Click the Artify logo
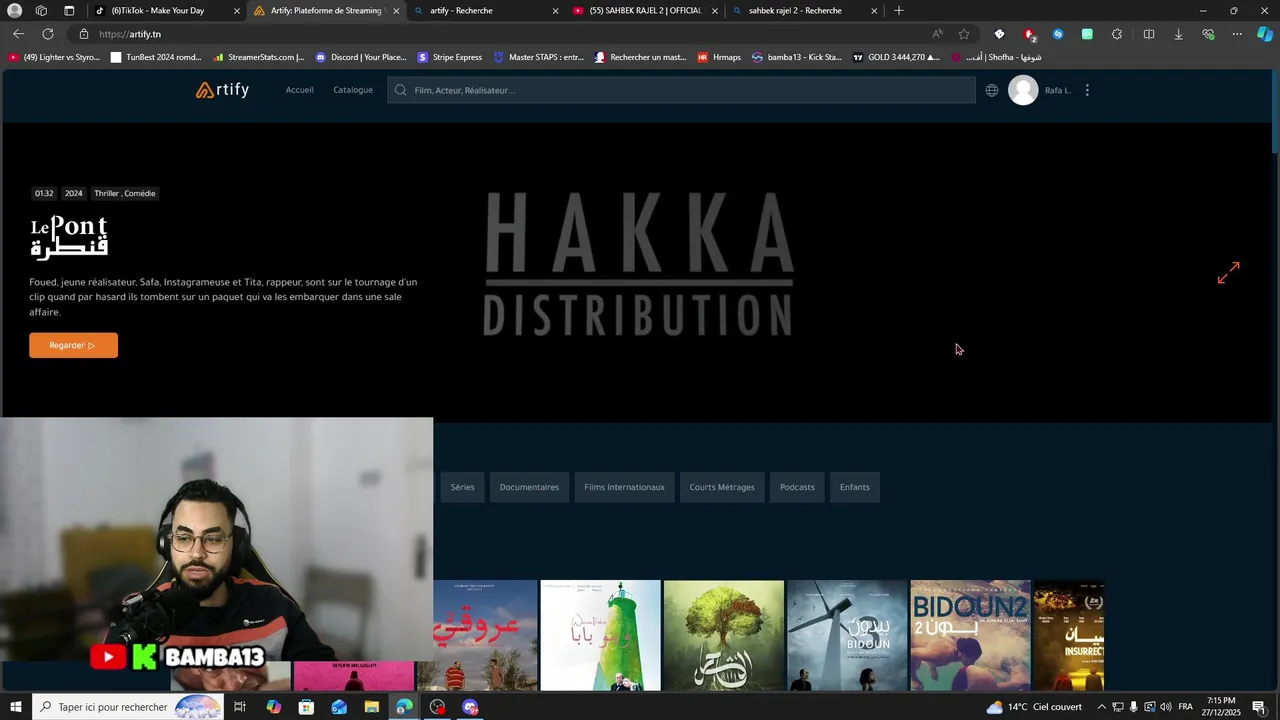The image size is (1280, 720). [222, 90]
